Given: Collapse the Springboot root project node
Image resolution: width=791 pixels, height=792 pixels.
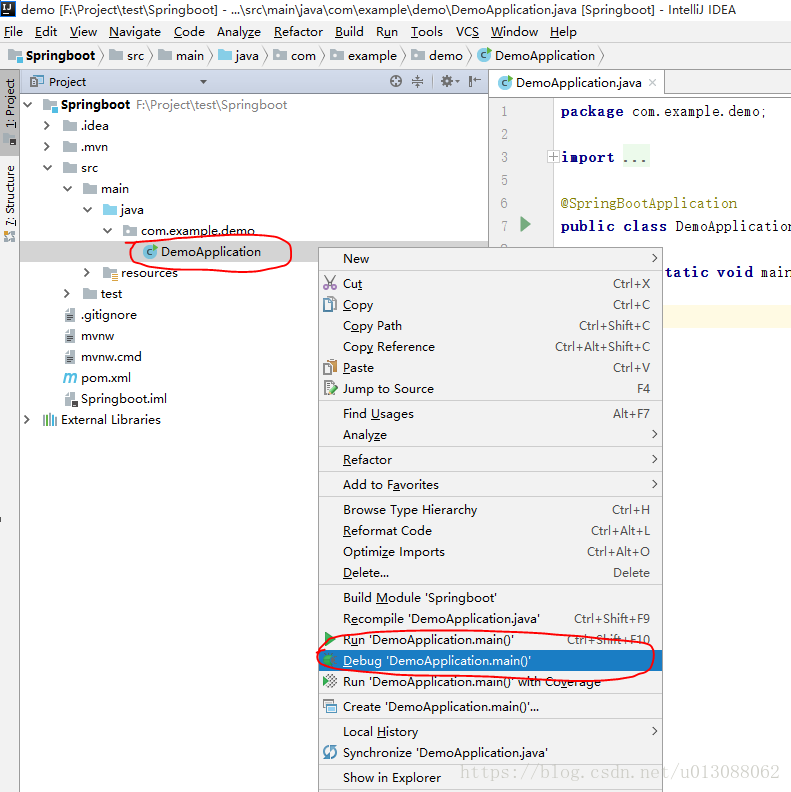Looking at the screenshot, I should pyautogui.click(x=28, y=105).
